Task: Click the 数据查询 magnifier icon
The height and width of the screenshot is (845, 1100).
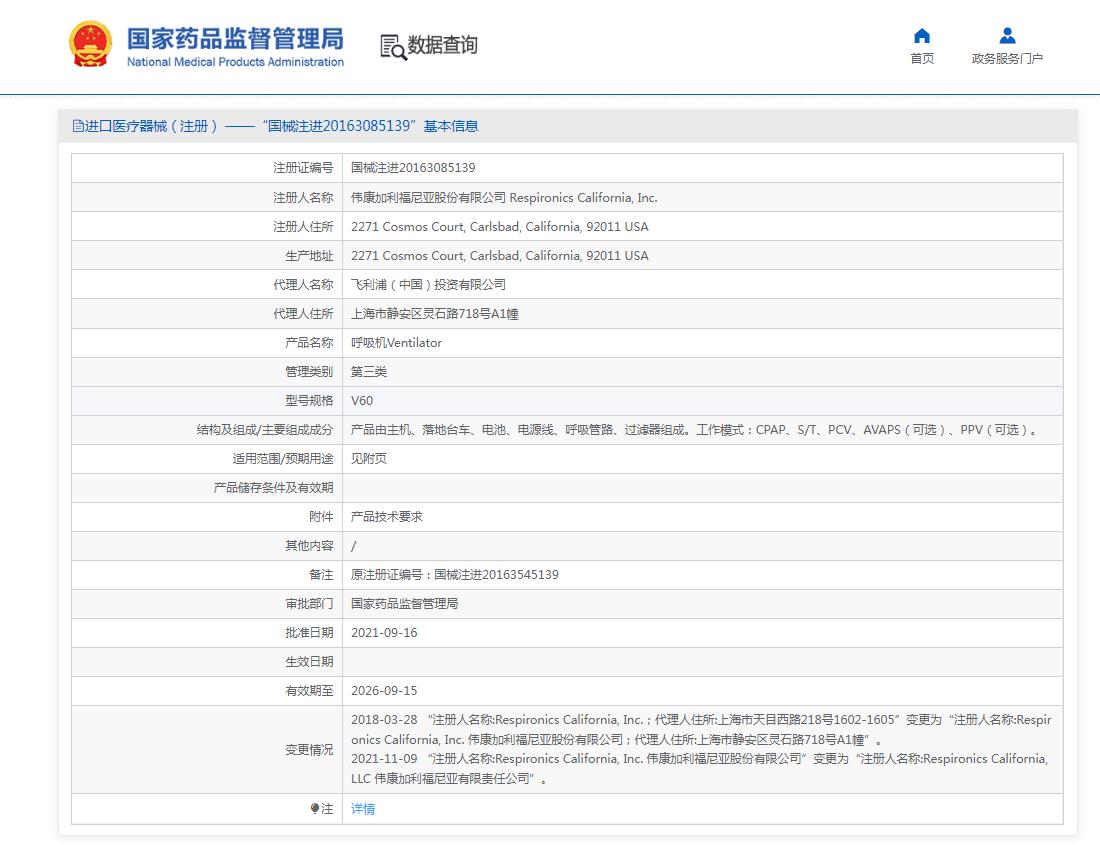Action: point(392,46)
